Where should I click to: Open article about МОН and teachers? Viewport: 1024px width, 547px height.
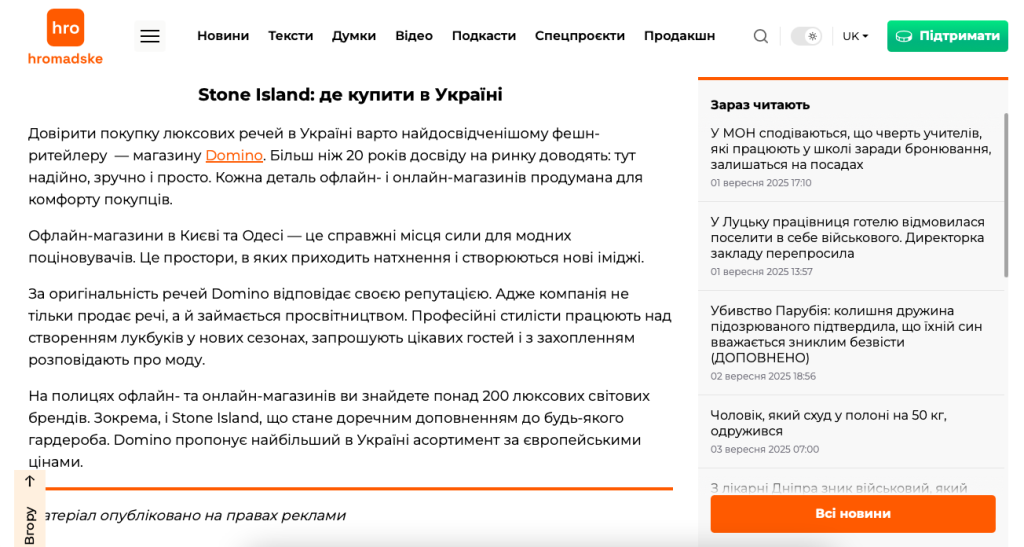(850, 148)
